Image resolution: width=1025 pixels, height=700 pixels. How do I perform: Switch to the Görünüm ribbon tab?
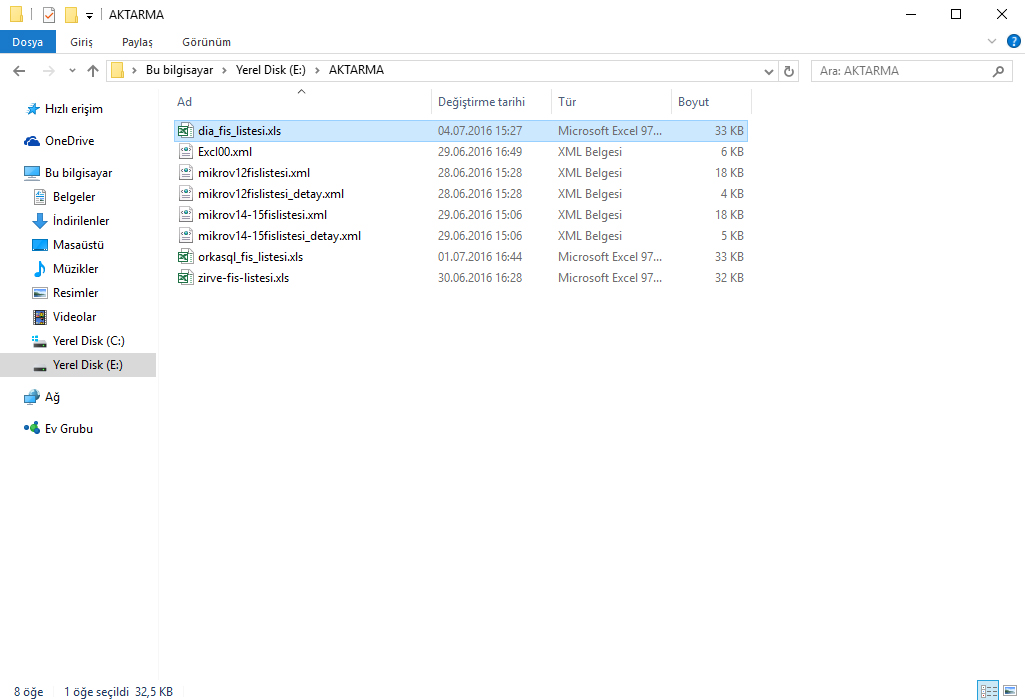tap(206, 42)
